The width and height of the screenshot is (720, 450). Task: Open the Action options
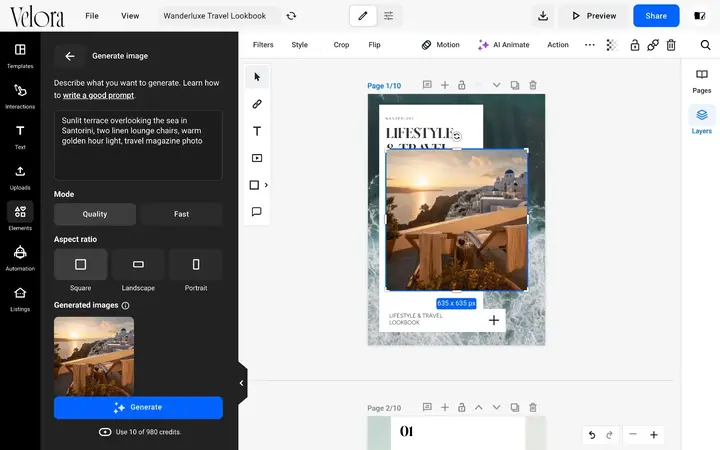[558, 45]
